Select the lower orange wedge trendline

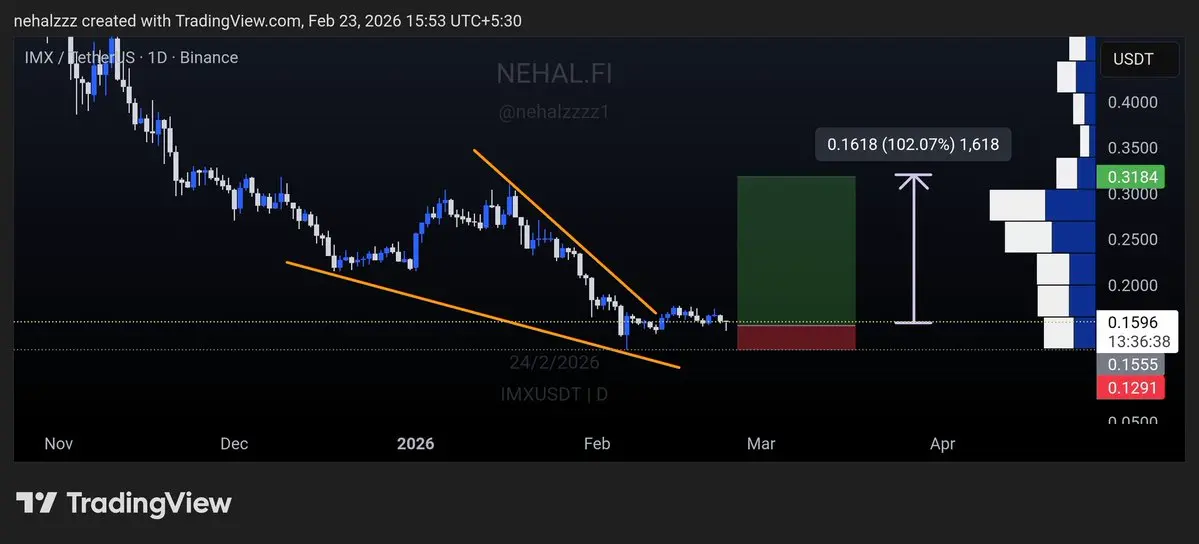click(x=483, y=314)
